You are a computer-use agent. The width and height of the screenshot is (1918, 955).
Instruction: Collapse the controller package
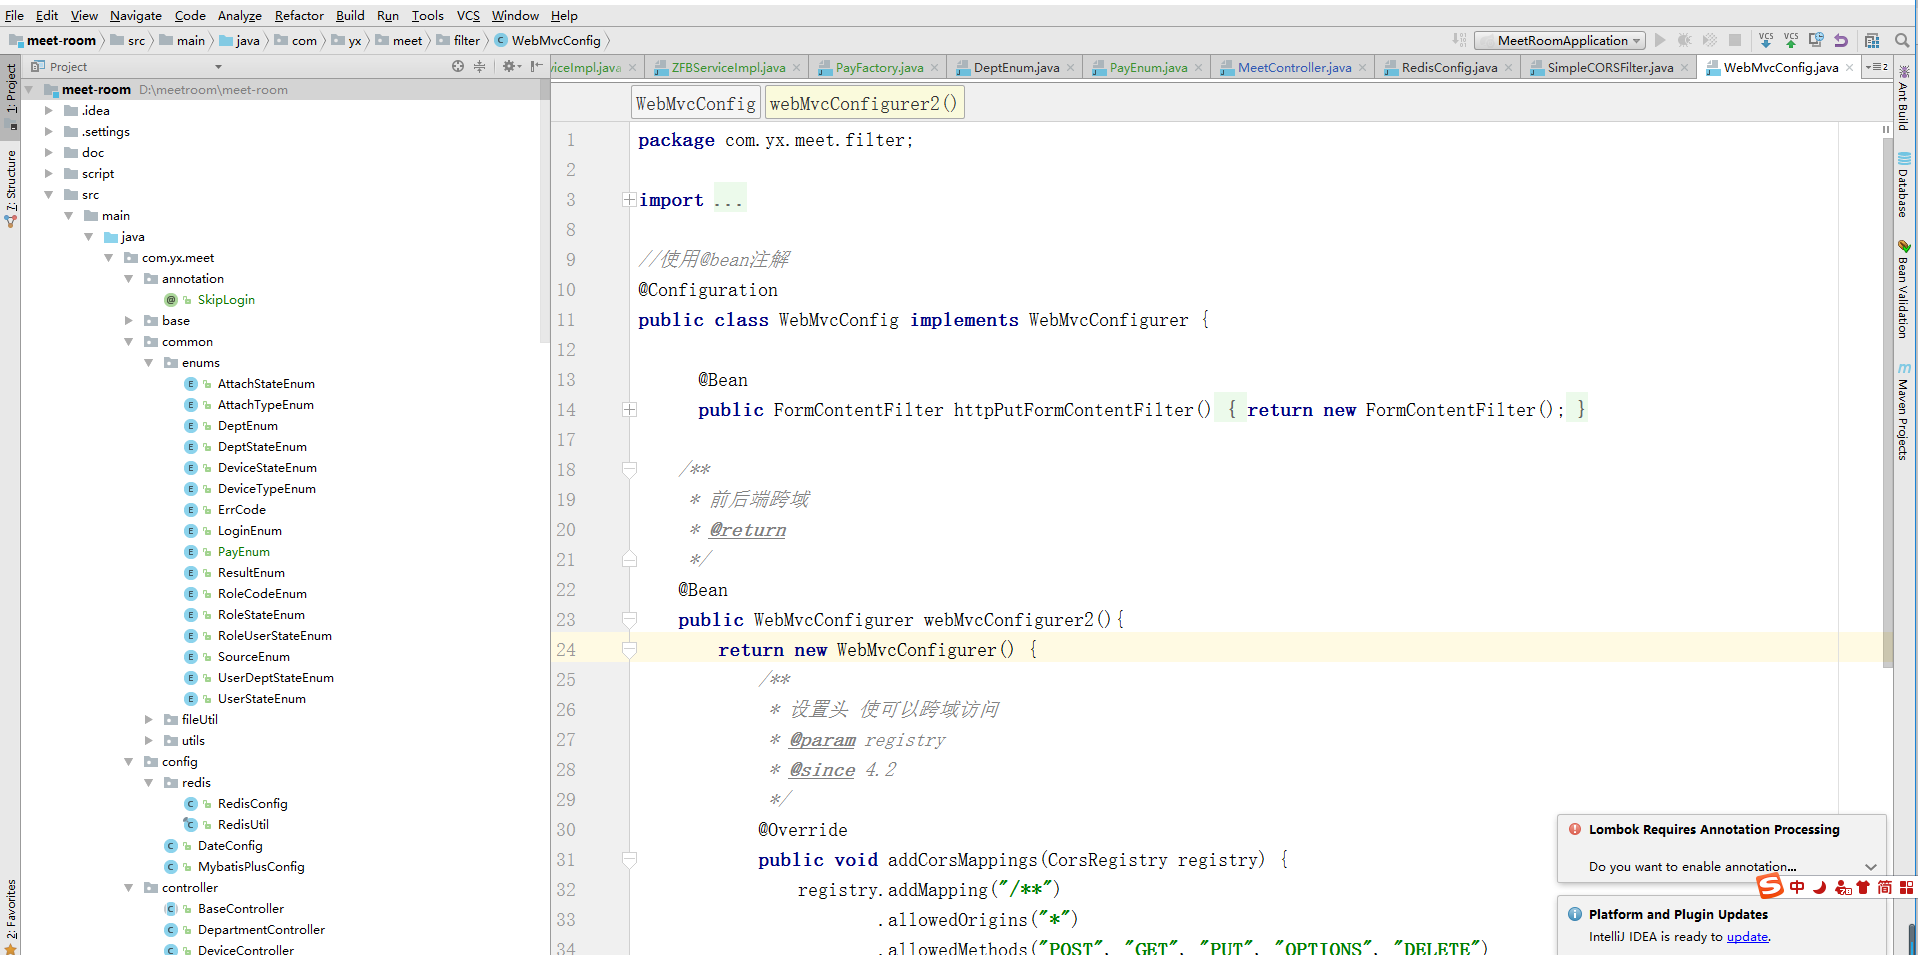click(128, 887)
